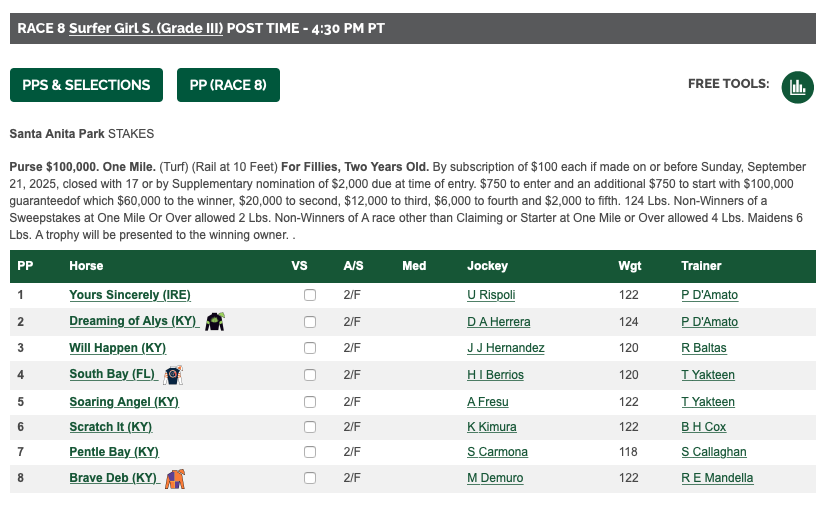Open the Free Tools chart icon

click(797, 85)
